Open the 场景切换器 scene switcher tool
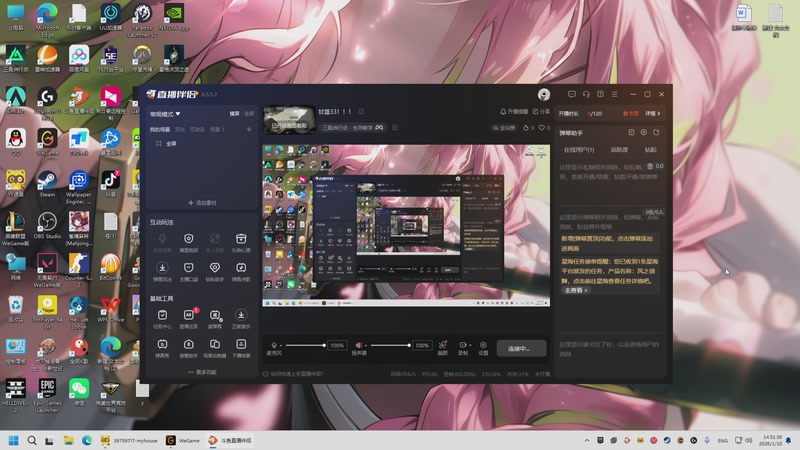Viewport: 800px width, 450px height. tap(215, 348)
